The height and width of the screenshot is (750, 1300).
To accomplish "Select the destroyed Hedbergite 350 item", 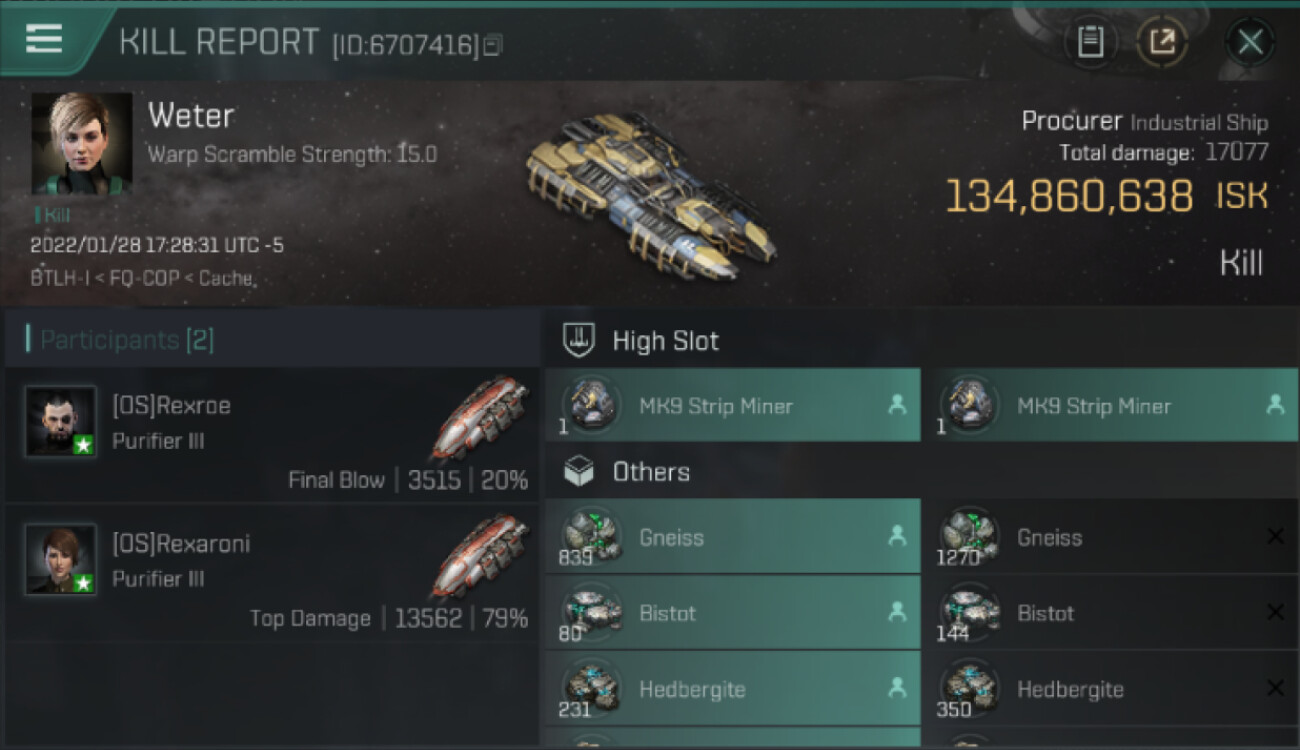I will 1110,688.
